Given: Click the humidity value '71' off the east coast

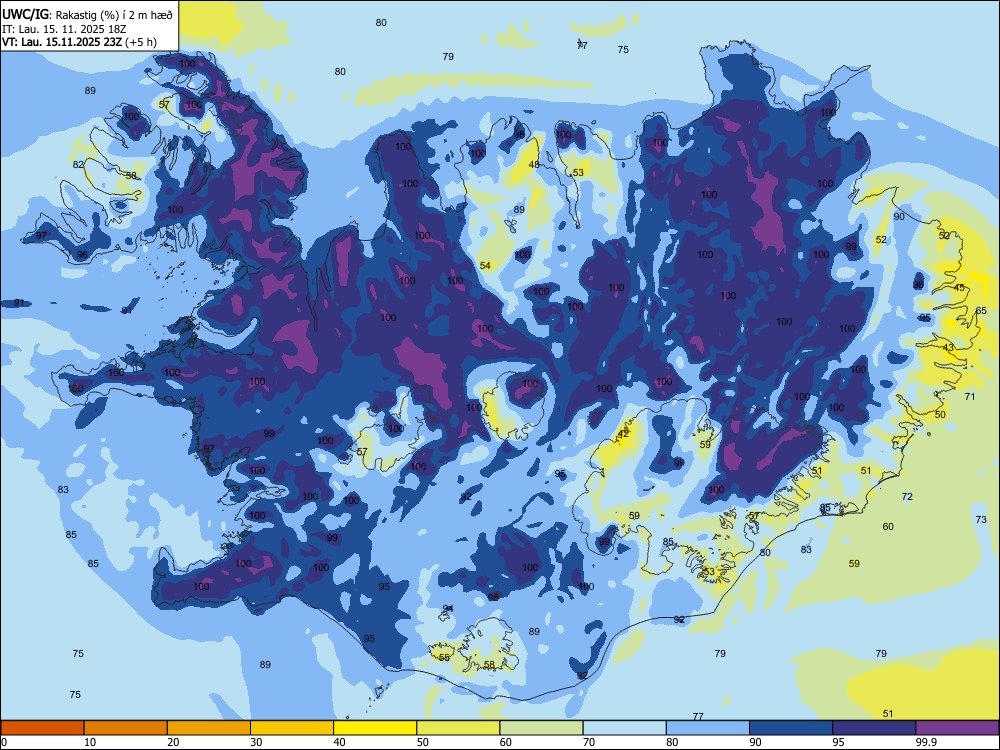Looking at the screenshot, I should (x=970, y=397).
